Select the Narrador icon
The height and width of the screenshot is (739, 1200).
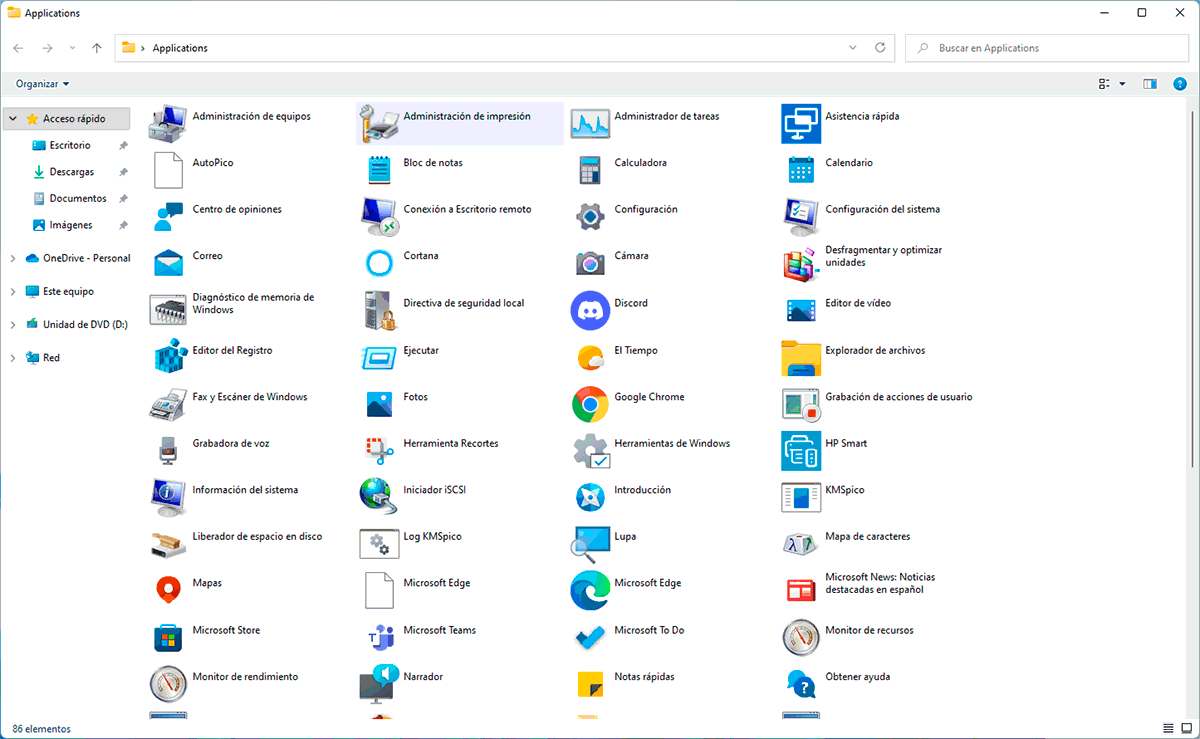[x=379, y=684]
